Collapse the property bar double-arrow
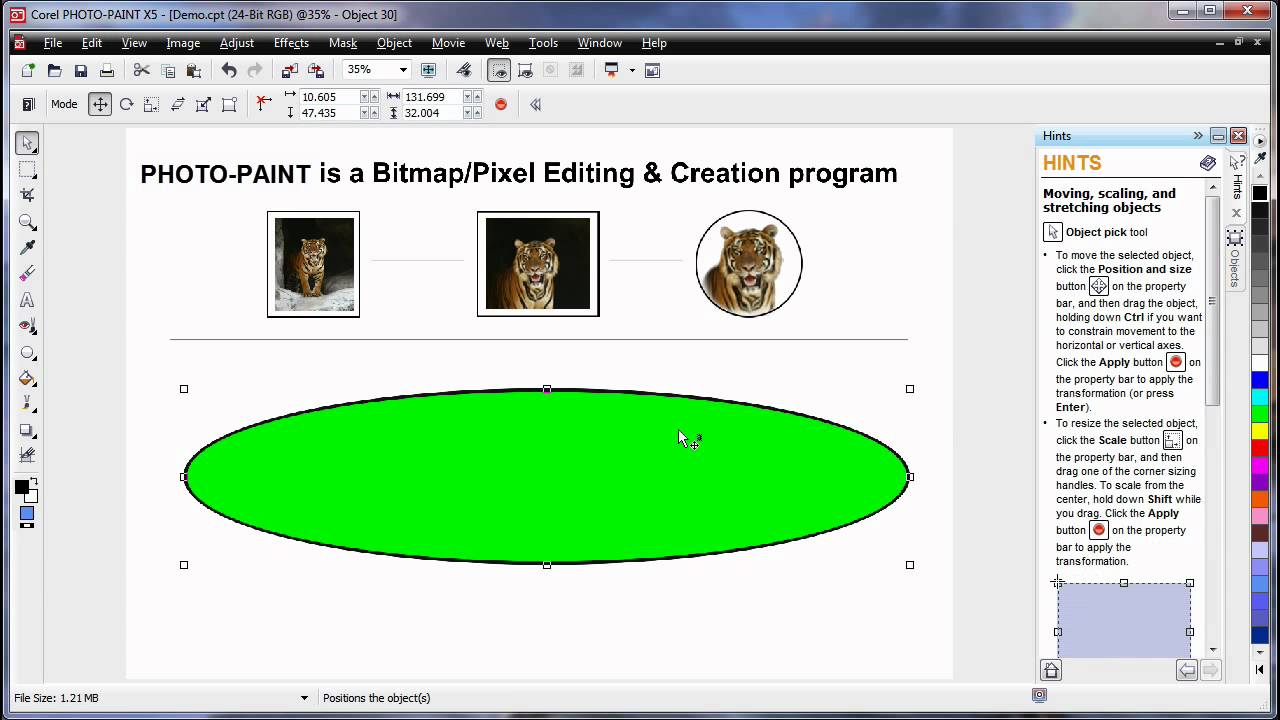1280x720 pixels. pyautogui.click(x=535, y=104)
